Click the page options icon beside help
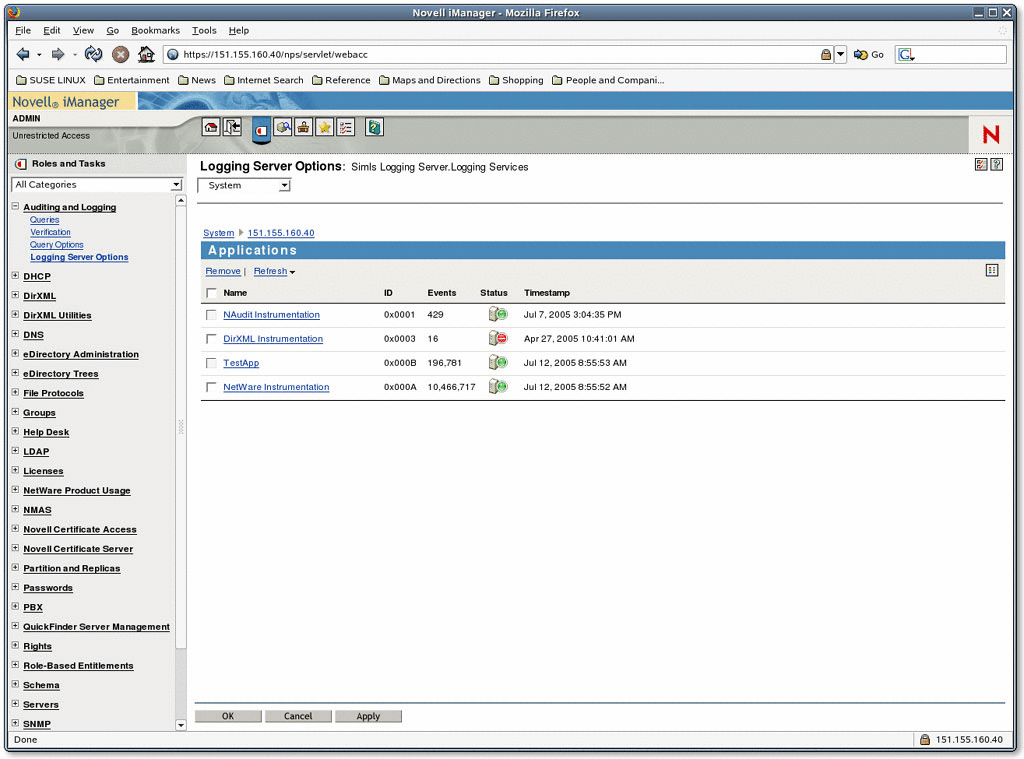The height and width of the screenshot is (759, 1024). click(x=981, y=165)
